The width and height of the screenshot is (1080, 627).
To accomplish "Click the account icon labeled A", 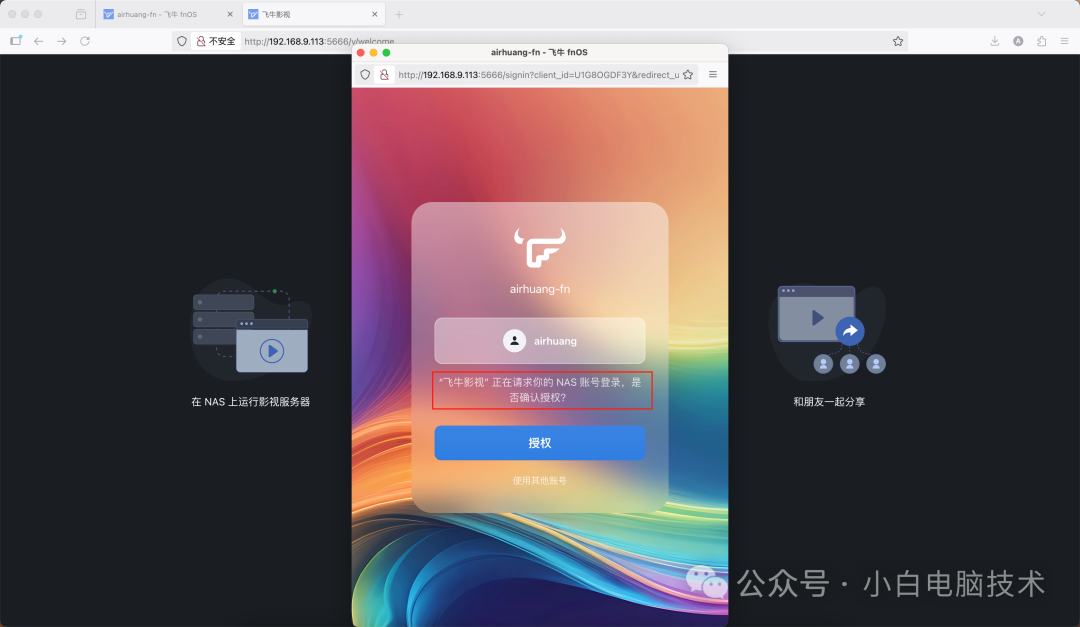I will [1018, 41].
